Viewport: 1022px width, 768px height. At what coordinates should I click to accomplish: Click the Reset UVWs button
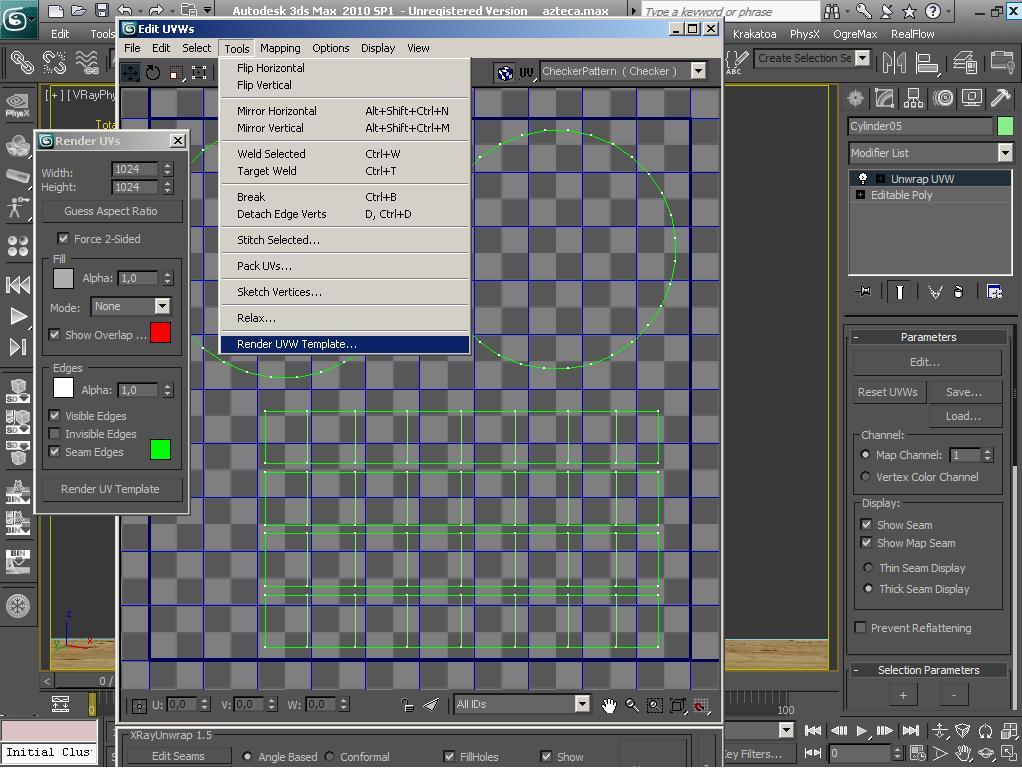click(x=888, y=392)
